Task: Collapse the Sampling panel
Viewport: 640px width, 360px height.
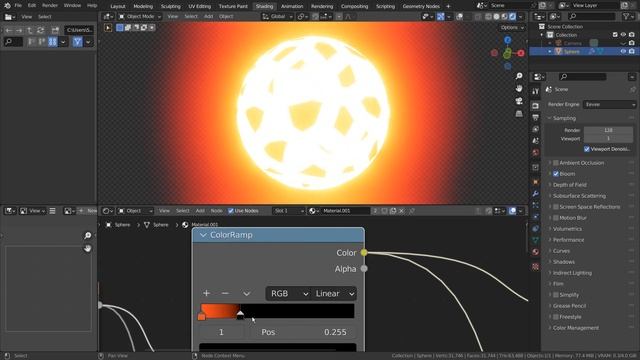Action: coord(564,118)
